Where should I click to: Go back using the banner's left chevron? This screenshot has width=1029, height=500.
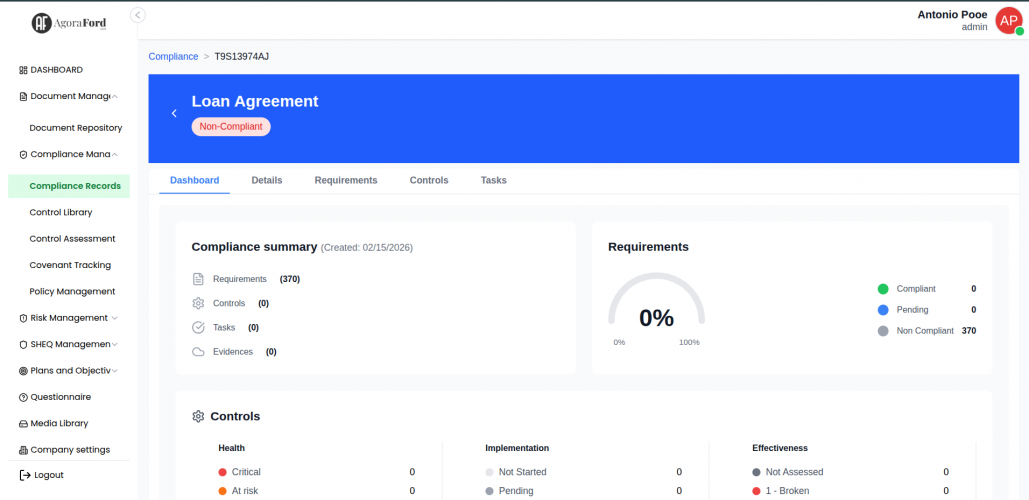(174, 114)
